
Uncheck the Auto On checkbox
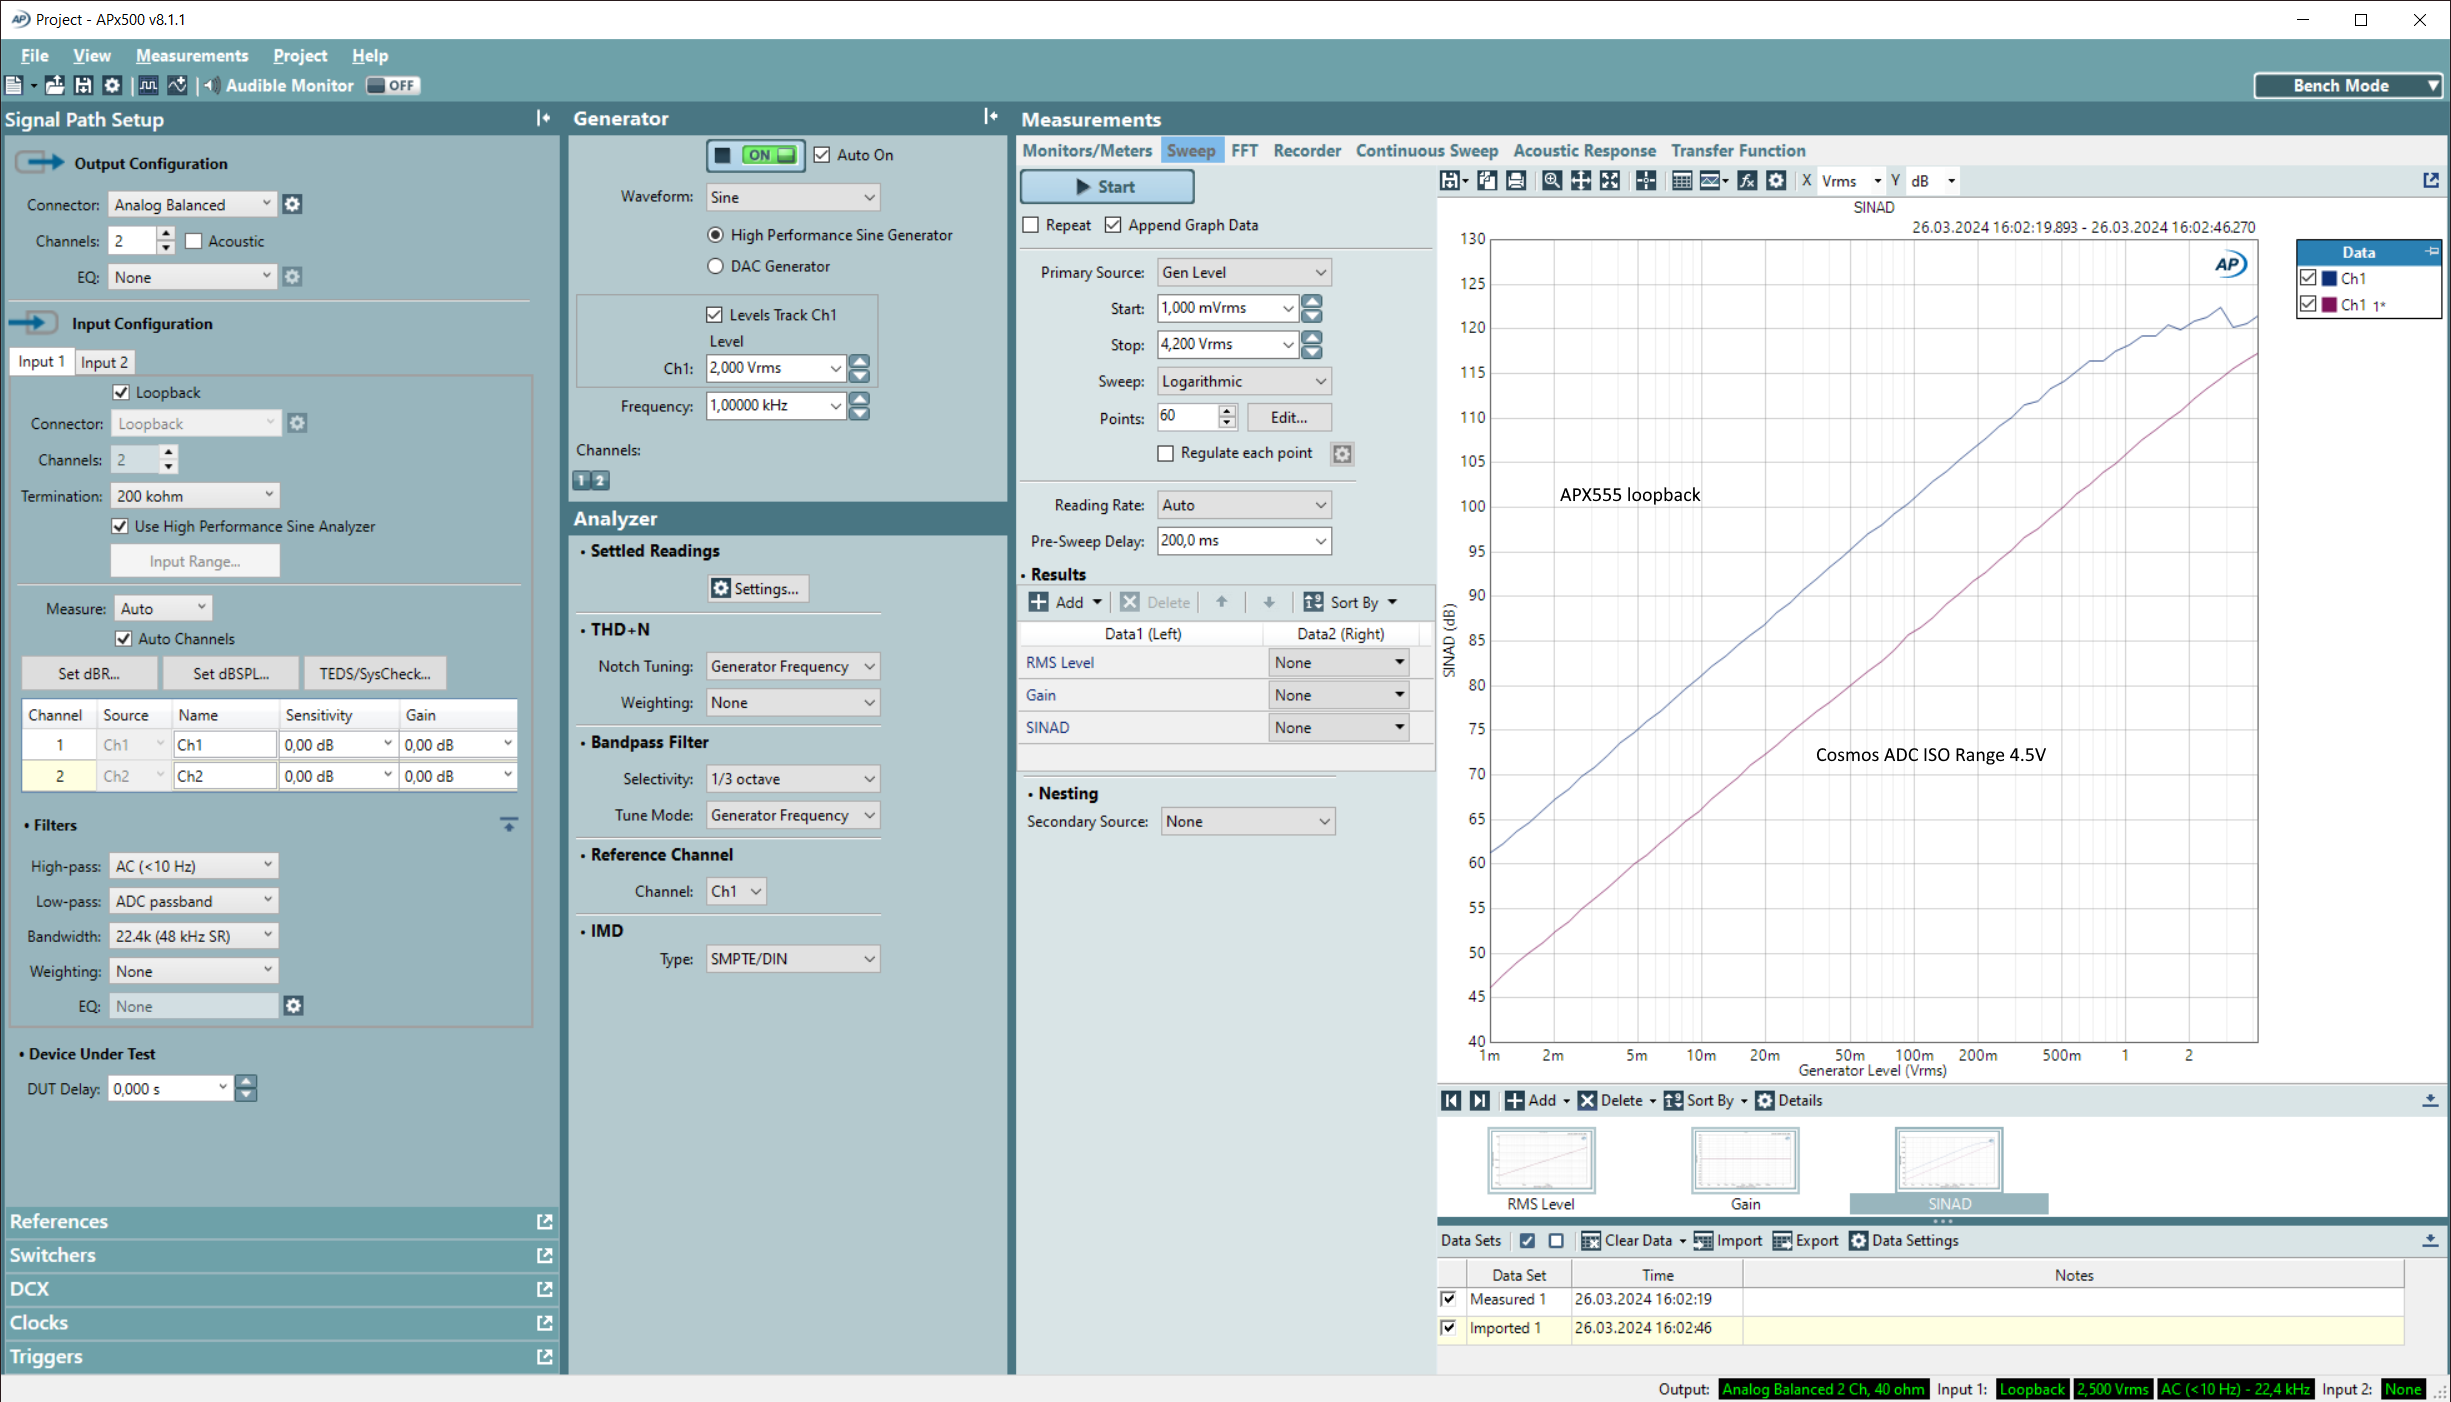[822, 155]
